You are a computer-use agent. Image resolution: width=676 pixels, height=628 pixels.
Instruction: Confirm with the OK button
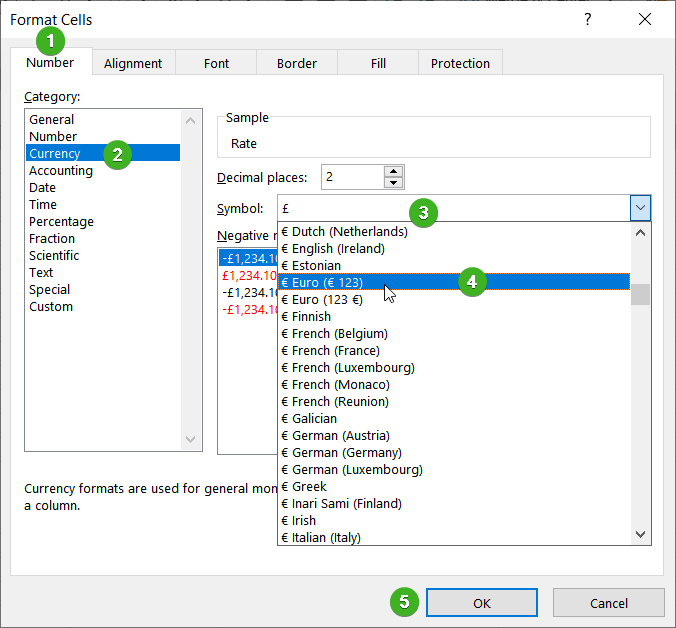click(482, 603)
